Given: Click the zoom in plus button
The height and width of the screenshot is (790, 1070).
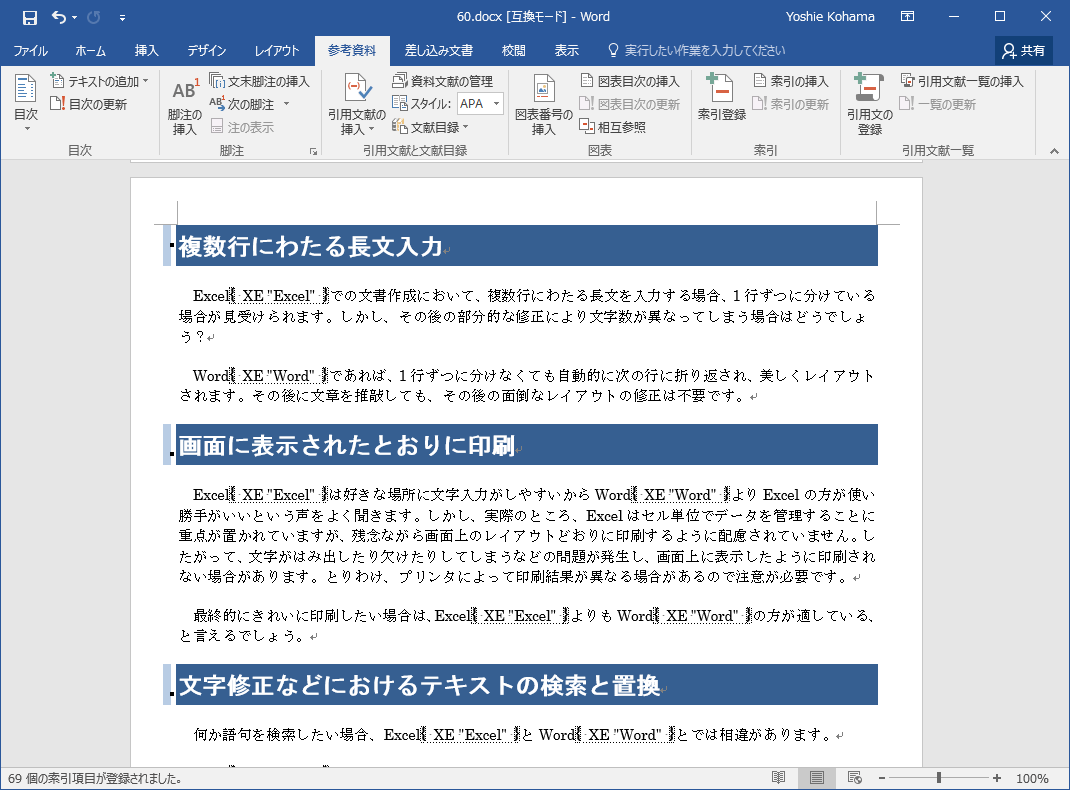Looking at the screenshot, I should pyautogui.click(x=997, y=778).
